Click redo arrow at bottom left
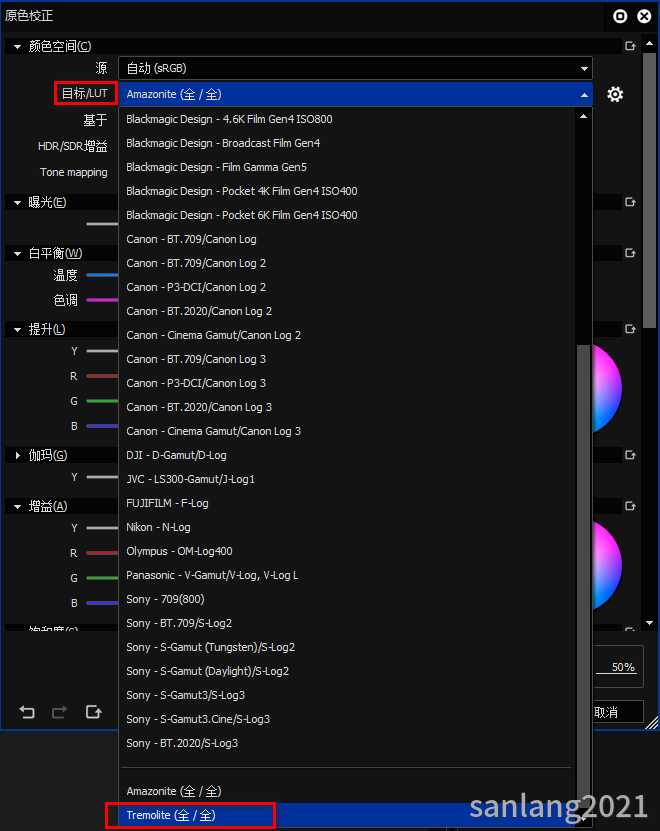Viewport: 660px width, 831px height. 59,712
